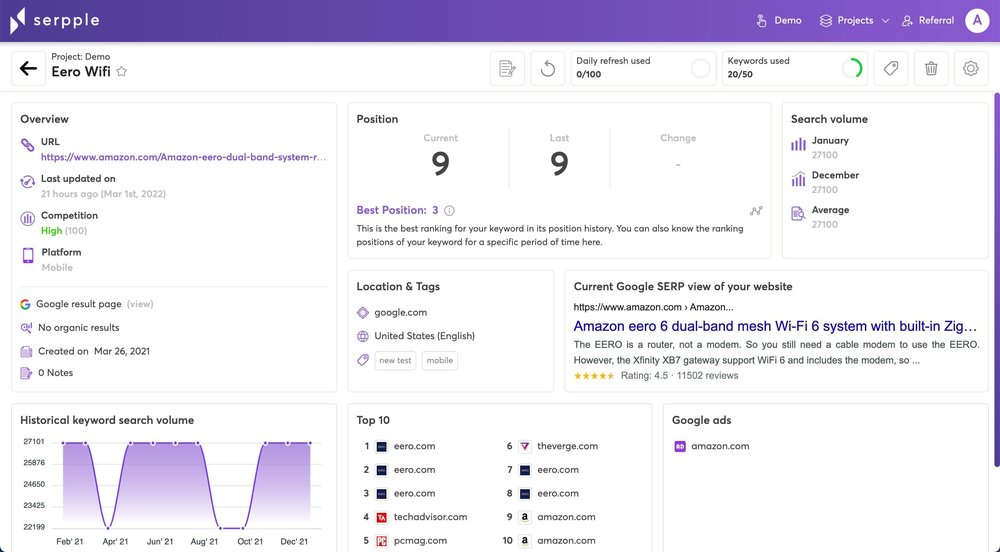Open the user avatar A menu
This screenshot has width=1000, height=552.
(977, 20)
